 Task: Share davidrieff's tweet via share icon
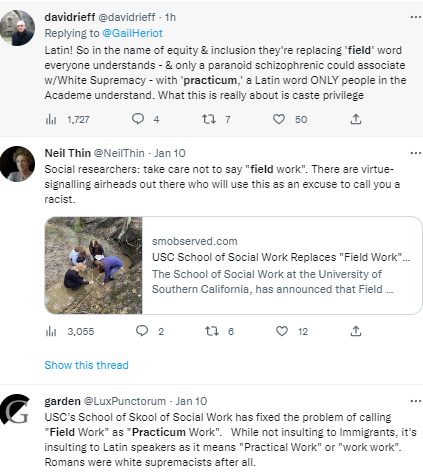click(x=356, y=119)
